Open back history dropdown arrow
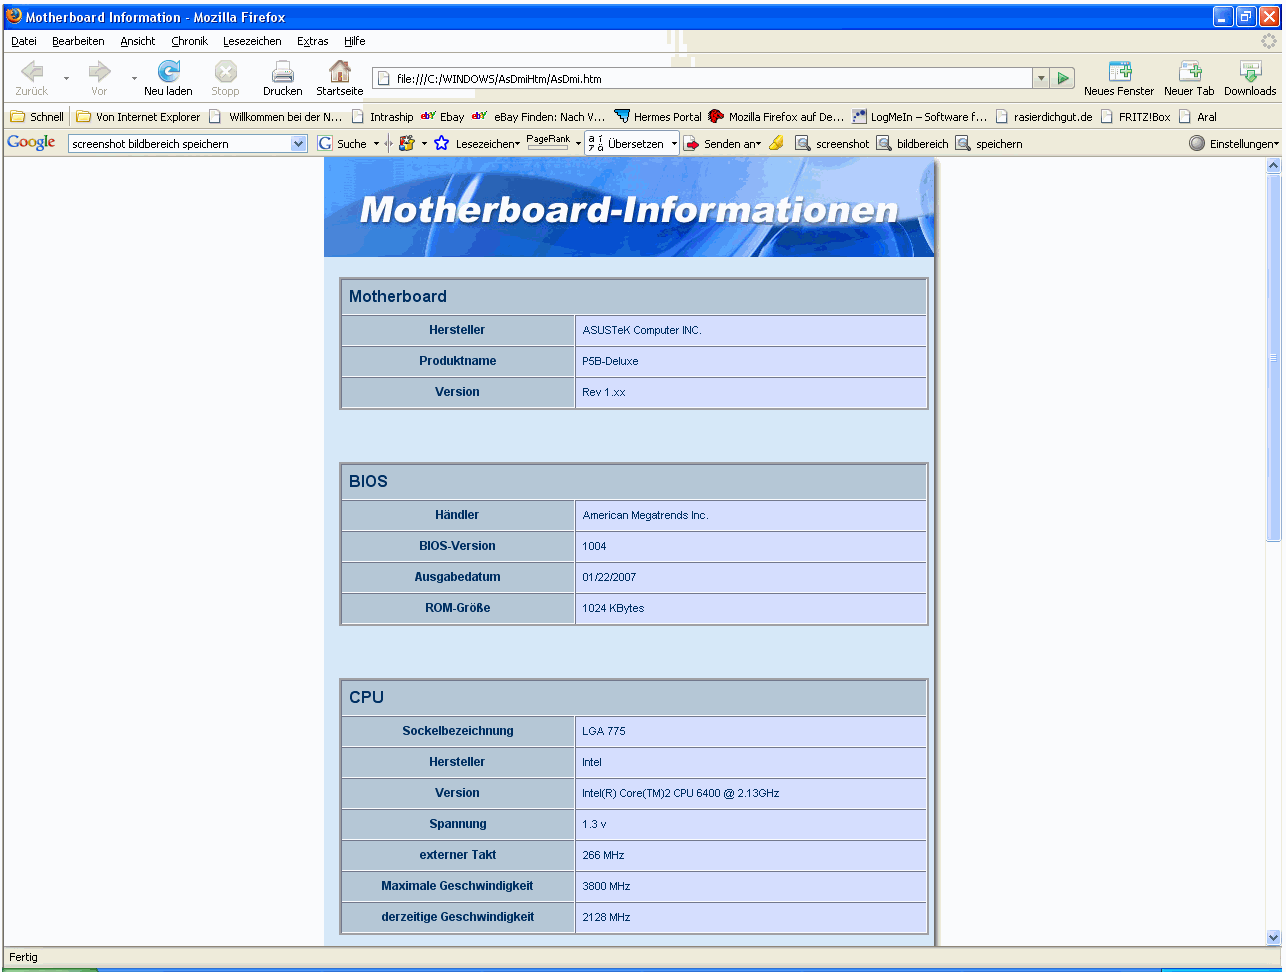 pos(66,78)
